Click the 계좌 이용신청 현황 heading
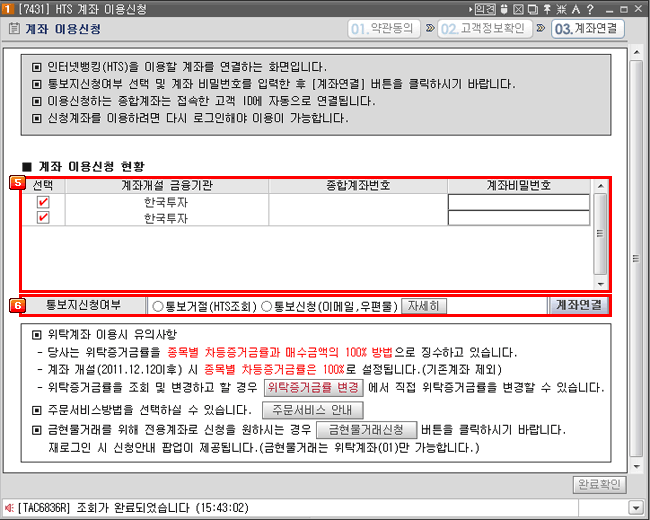This screenshot has width=650, height=520. pyautogui.click(x=92, y=167)
